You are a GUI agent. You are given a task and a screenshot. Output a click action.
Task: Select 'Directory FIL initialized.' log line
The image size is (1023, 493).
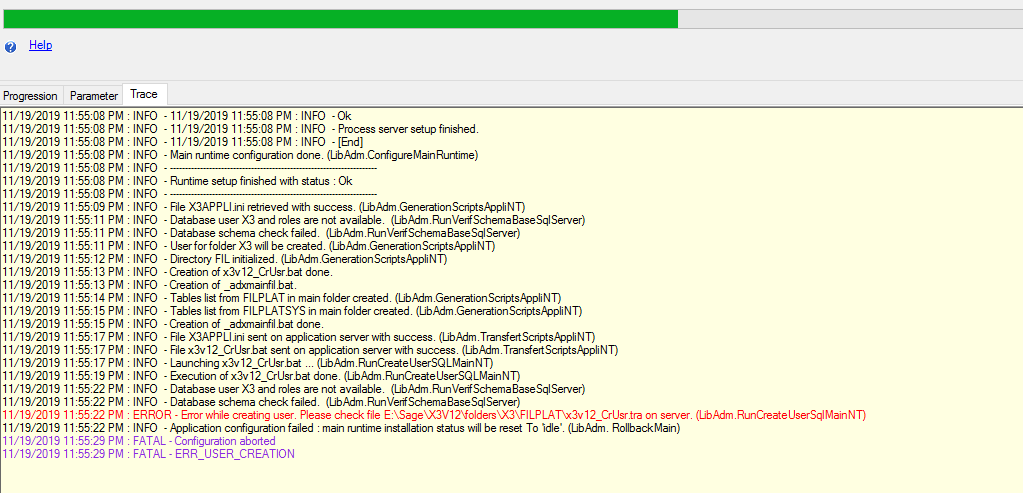[x=224, y=259]
